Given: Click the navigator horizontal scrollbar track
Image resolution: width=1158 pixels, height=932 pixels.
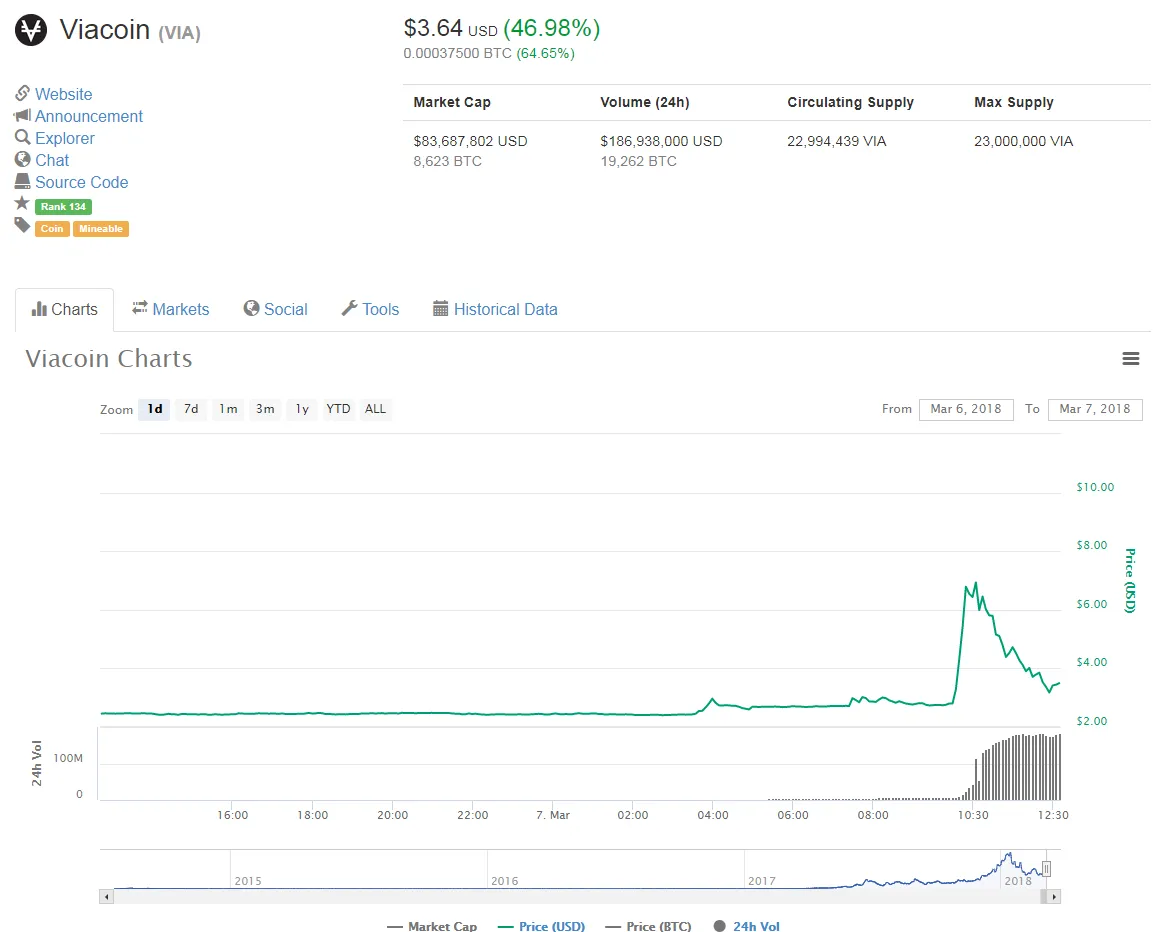Looking at the screenshot, I should pos(580,897).
